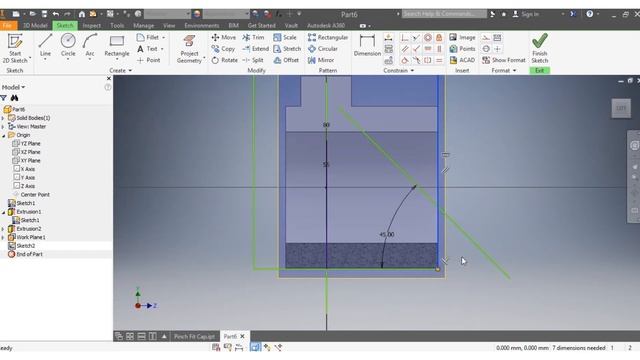
Task: Click the Scale tool
Action: click(x=285, y=38)
